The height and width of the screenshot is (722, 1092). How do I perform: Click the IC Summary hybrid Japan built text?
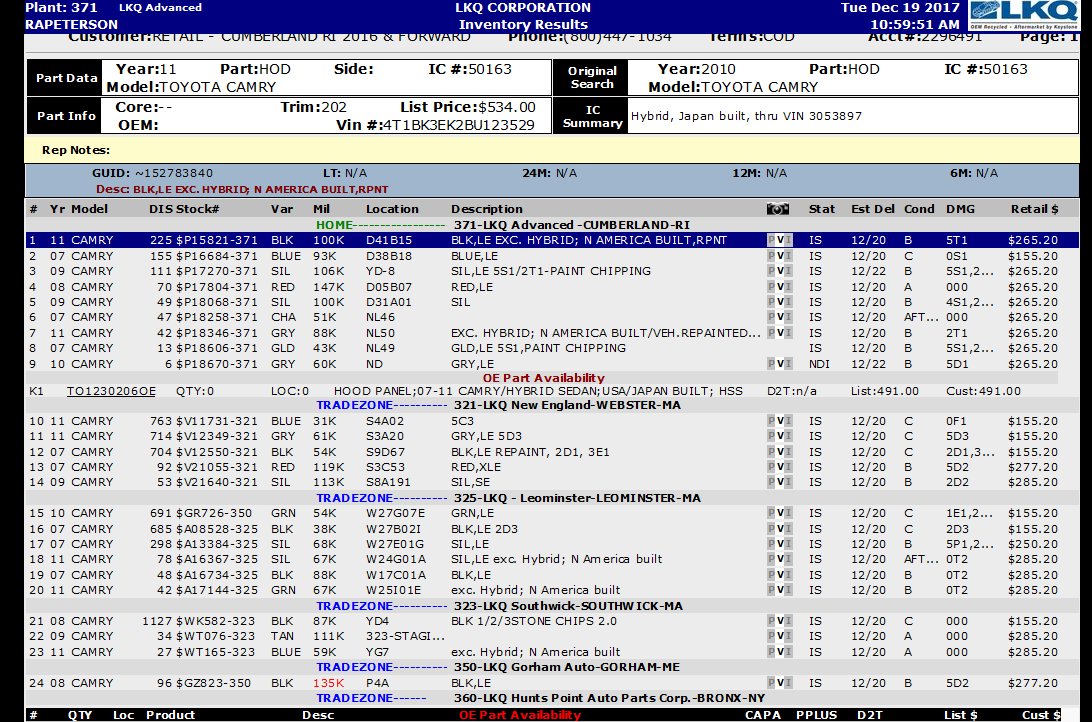[746, 116]
